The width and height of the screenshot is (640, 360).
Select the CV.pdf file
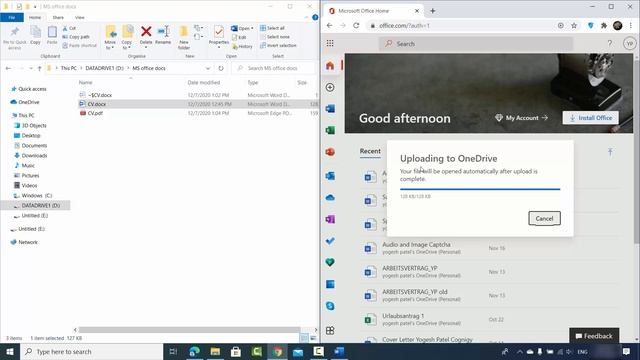tap(95, 113)
